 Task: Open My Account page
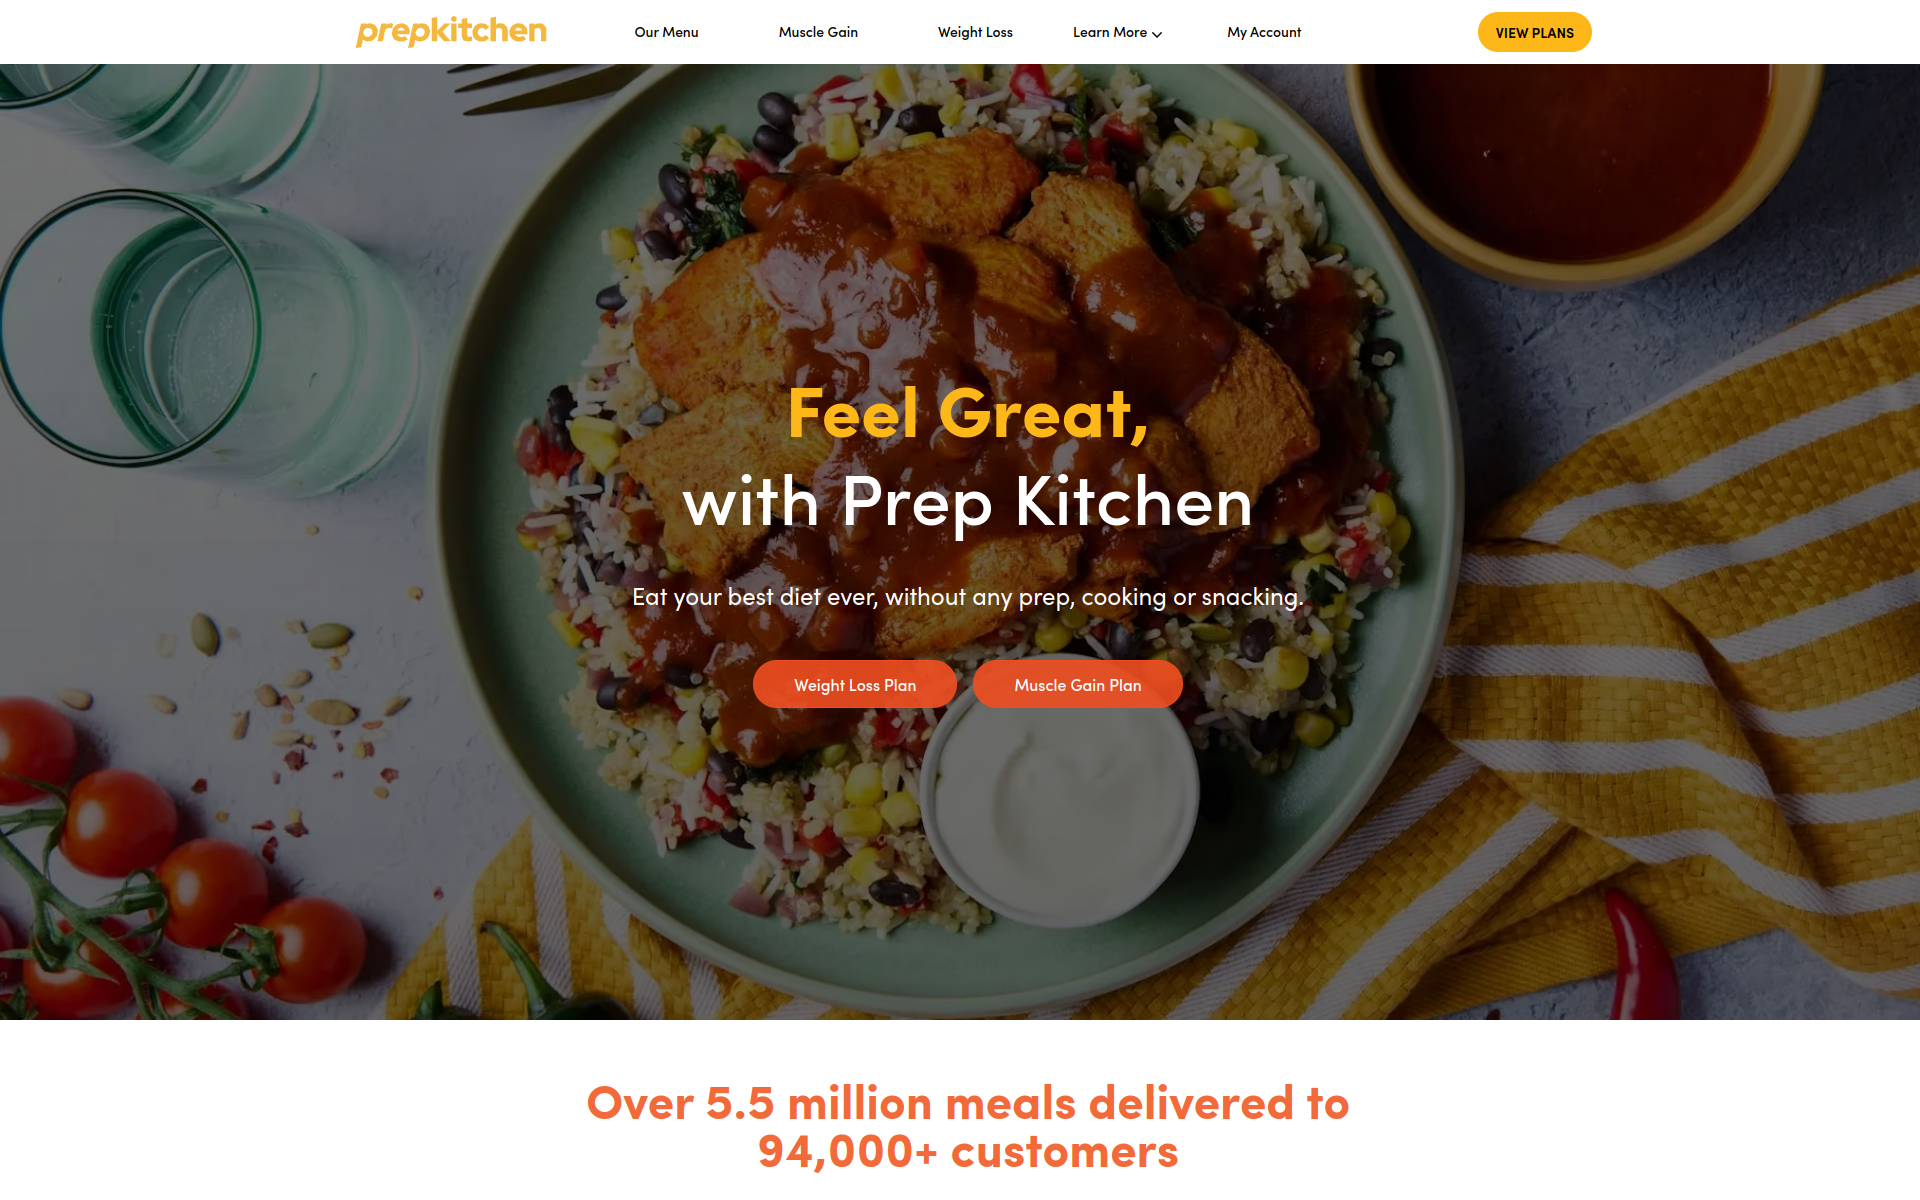pos(1264,32)
